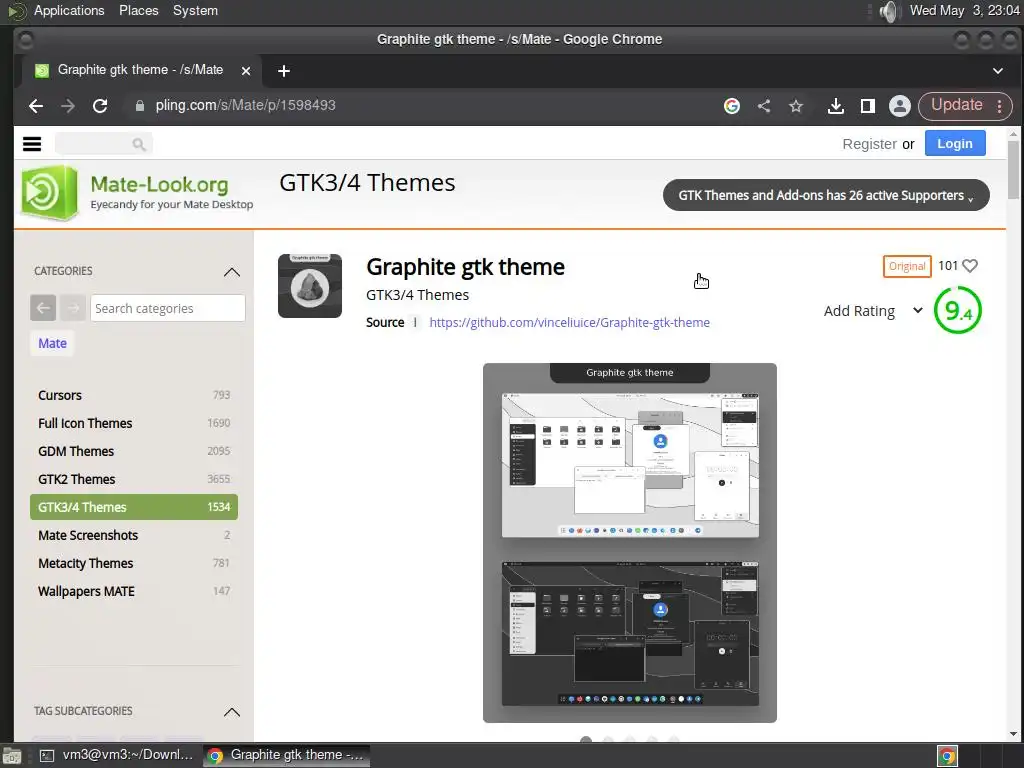Click the Graphite theme preview image
The width and height of the screenshot is (1024, 768).
pyautogui.click(x=630, y=543)
